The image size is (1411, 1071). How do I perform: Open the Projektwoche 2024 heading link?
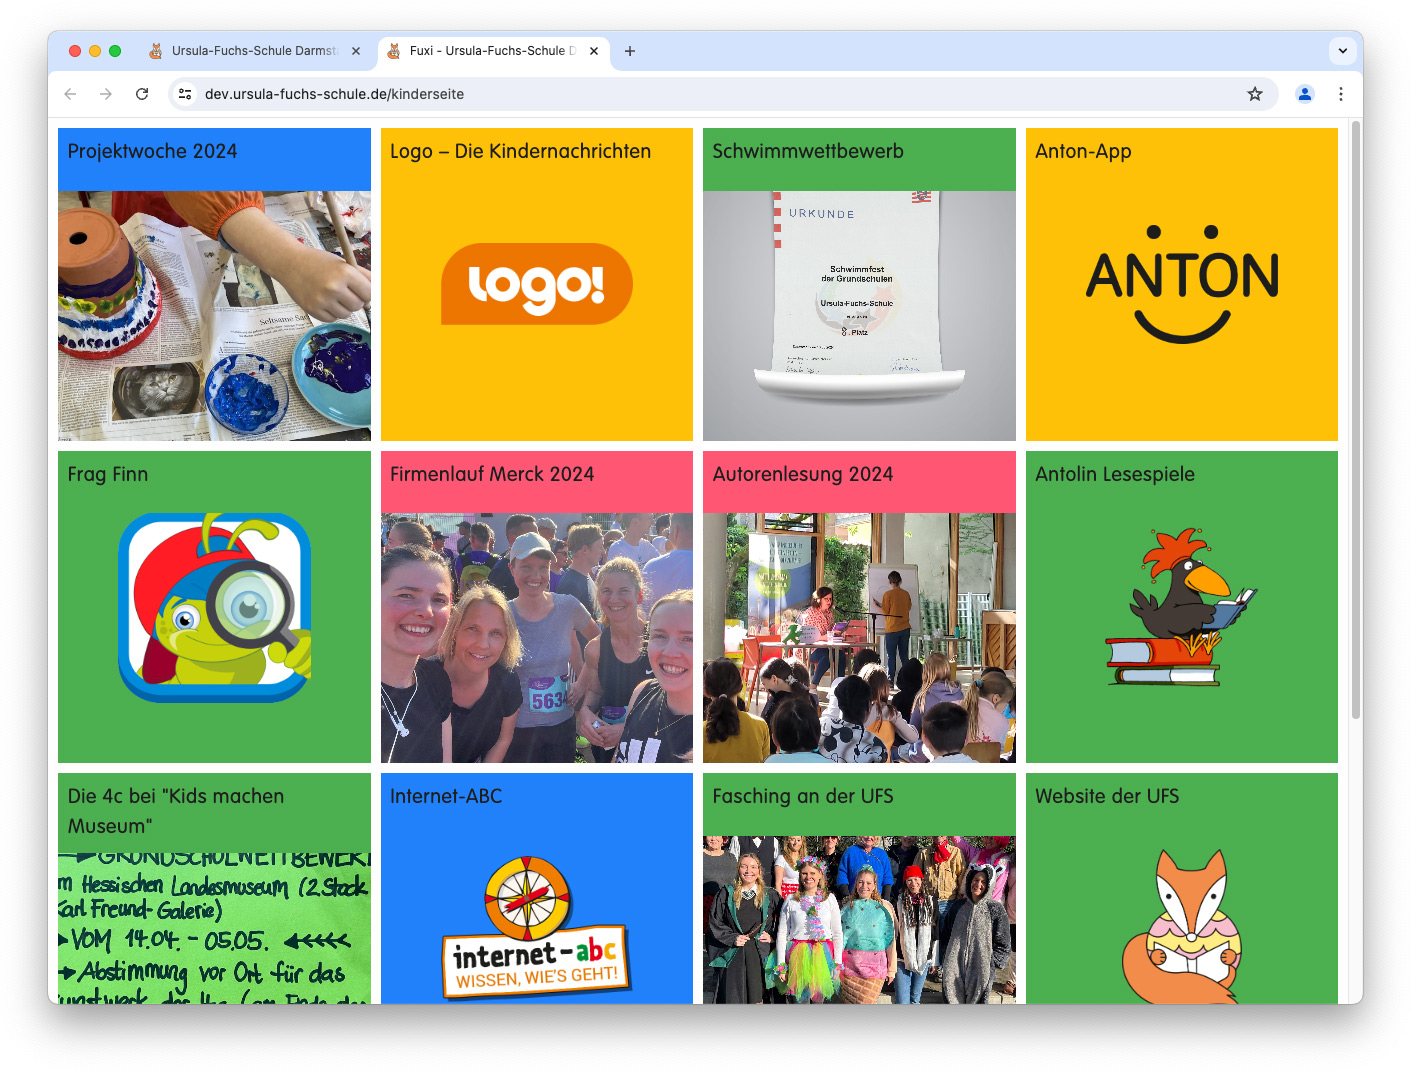click(x=152, y=151)
